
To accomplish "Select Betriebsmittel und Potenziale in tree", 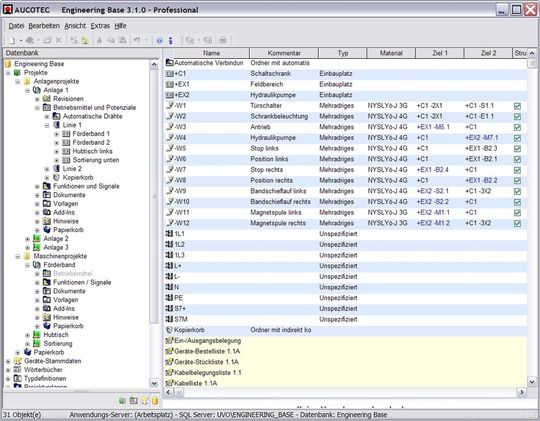I will pyautogui.click(x=94, y=107).
